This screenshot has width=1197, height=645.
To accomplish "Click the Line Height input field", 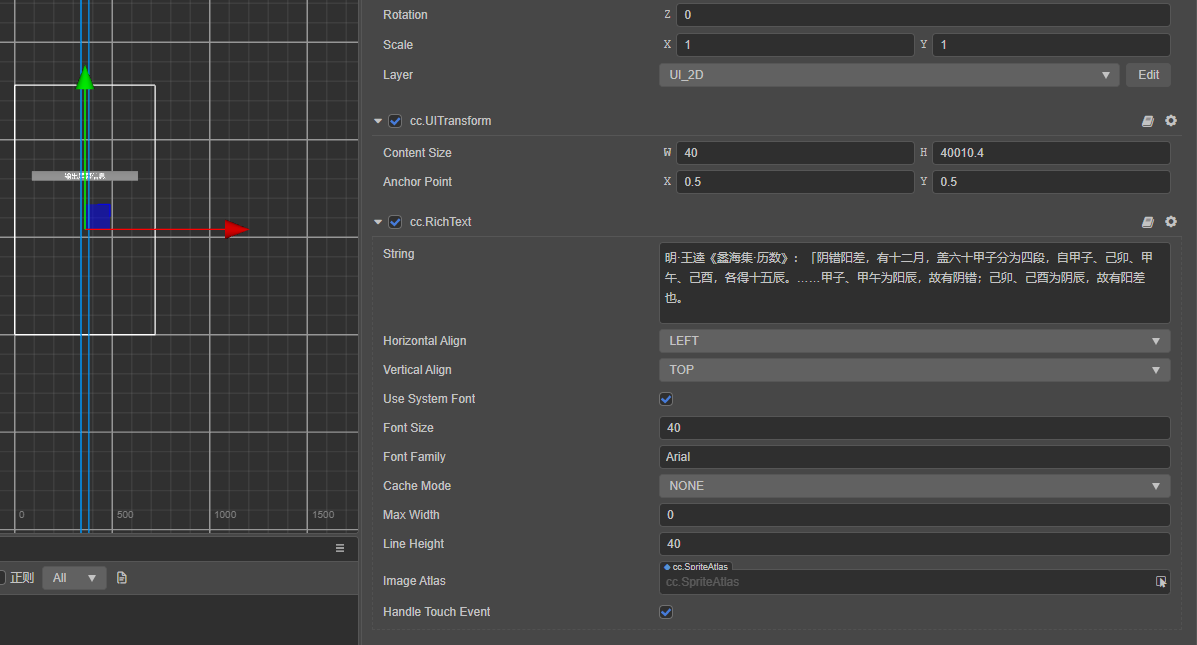I will [x=915, y=544].
